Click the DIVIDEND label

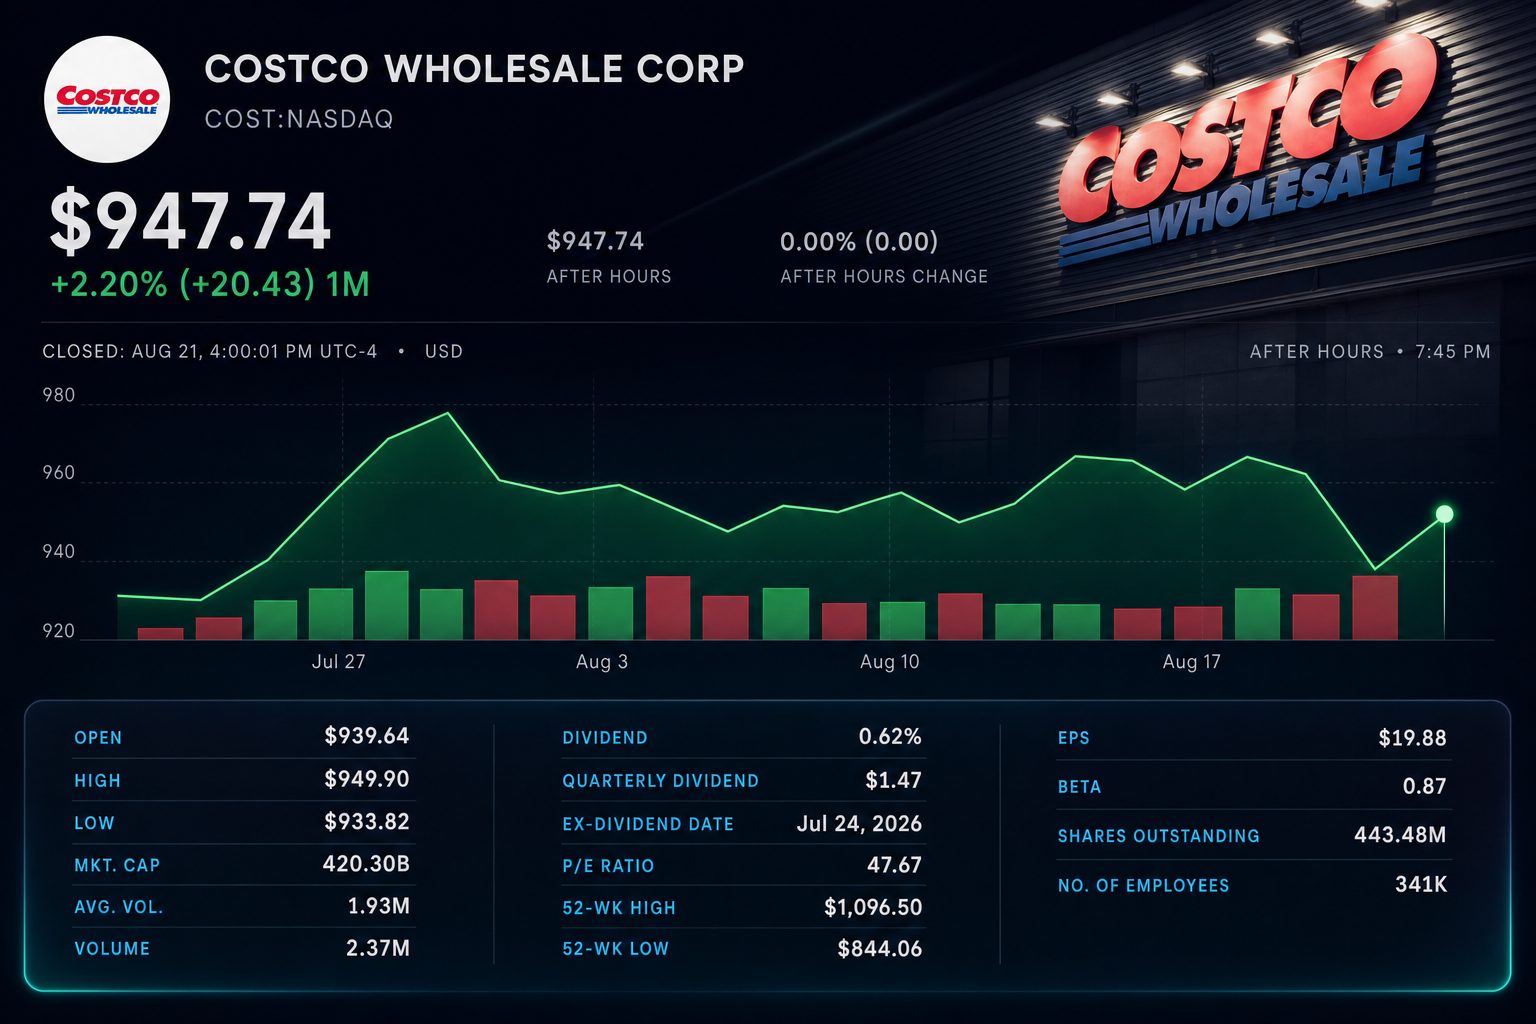pos(605,738)
